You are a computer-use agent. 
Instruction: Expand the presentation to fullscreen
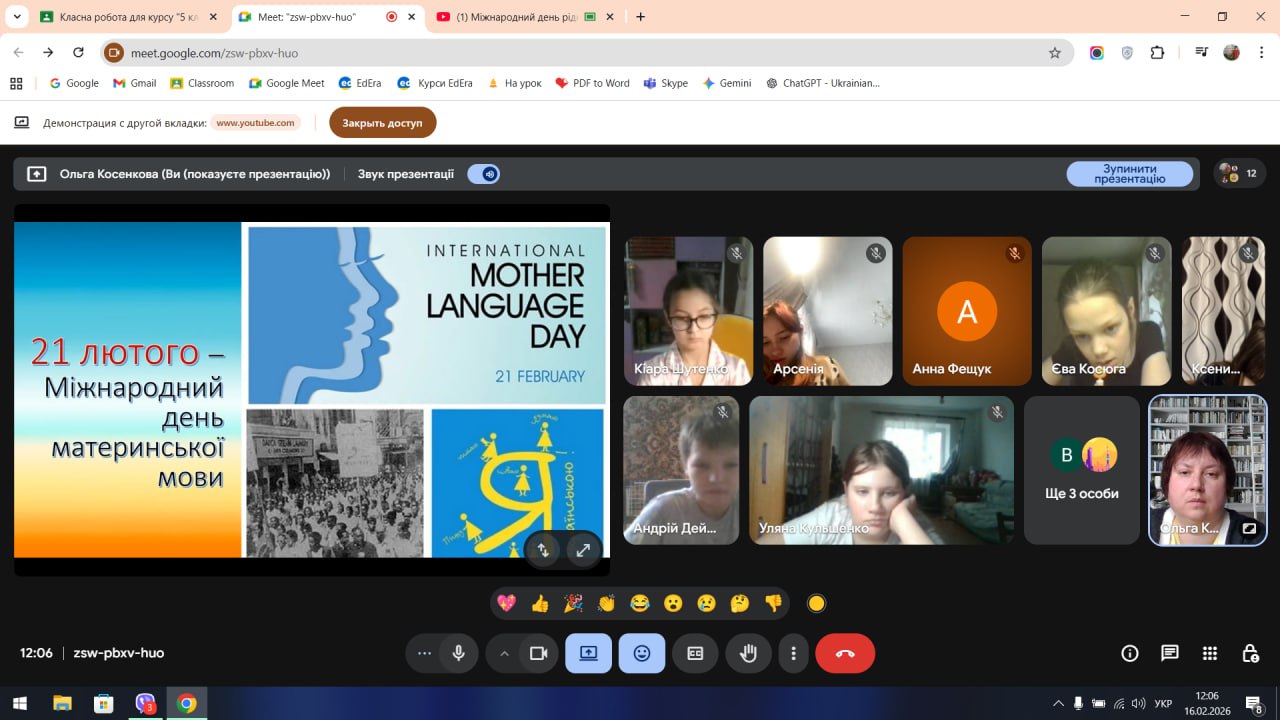(583, 549)
